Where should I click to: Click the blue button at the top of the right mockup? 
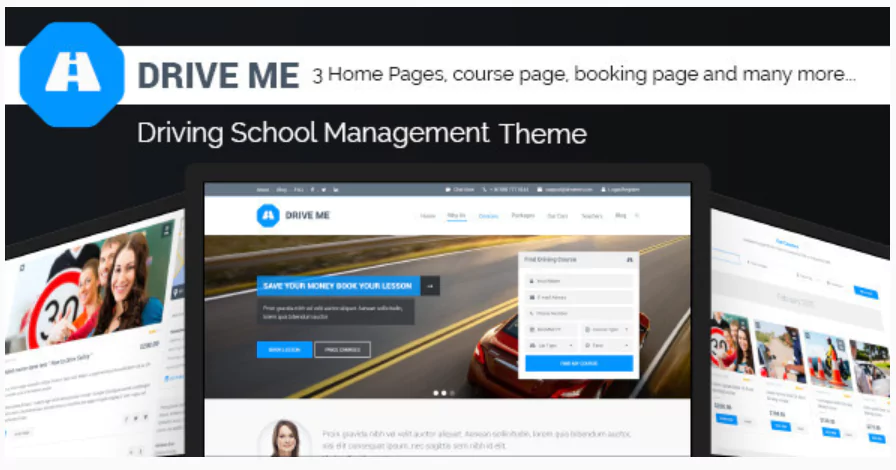pyautogui.click(x=866, y=292)
